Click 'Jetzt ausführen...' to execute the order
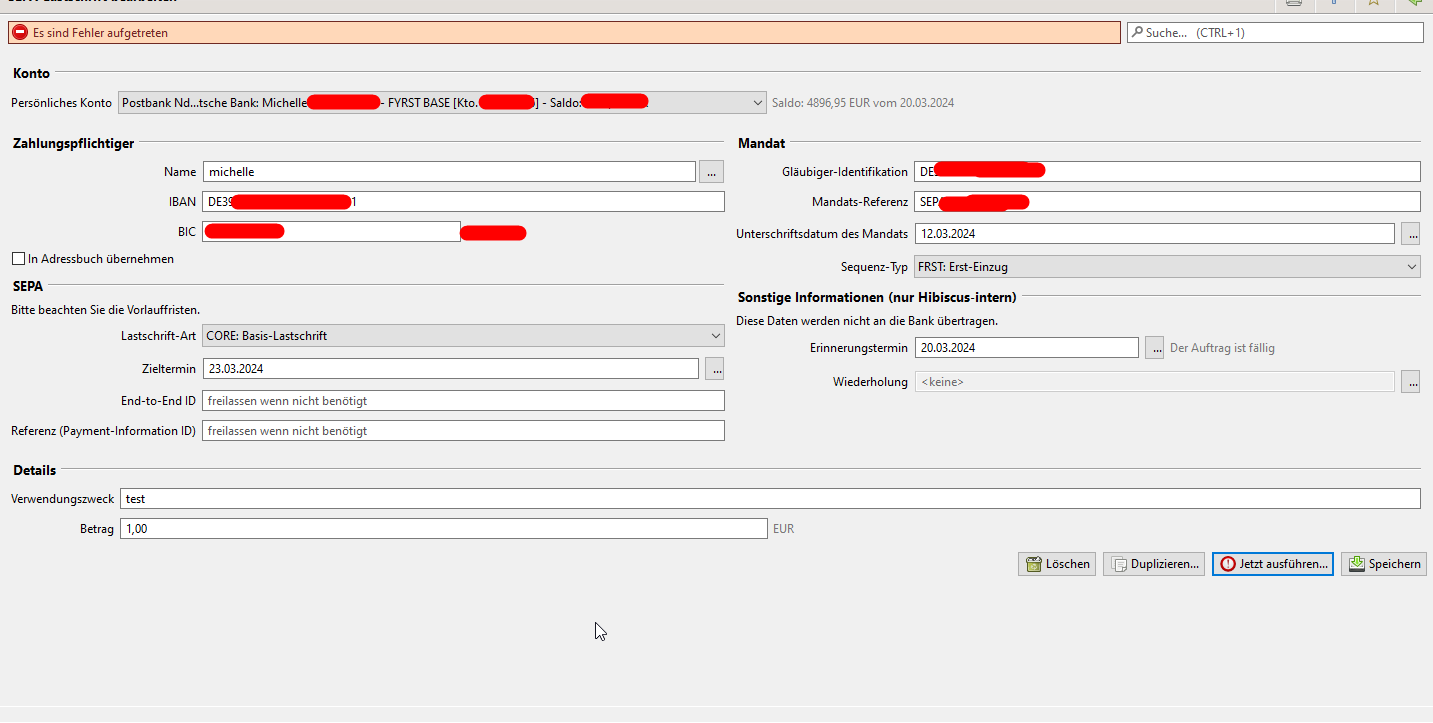Screen dimensions: 1433x723 [1272, 564]
